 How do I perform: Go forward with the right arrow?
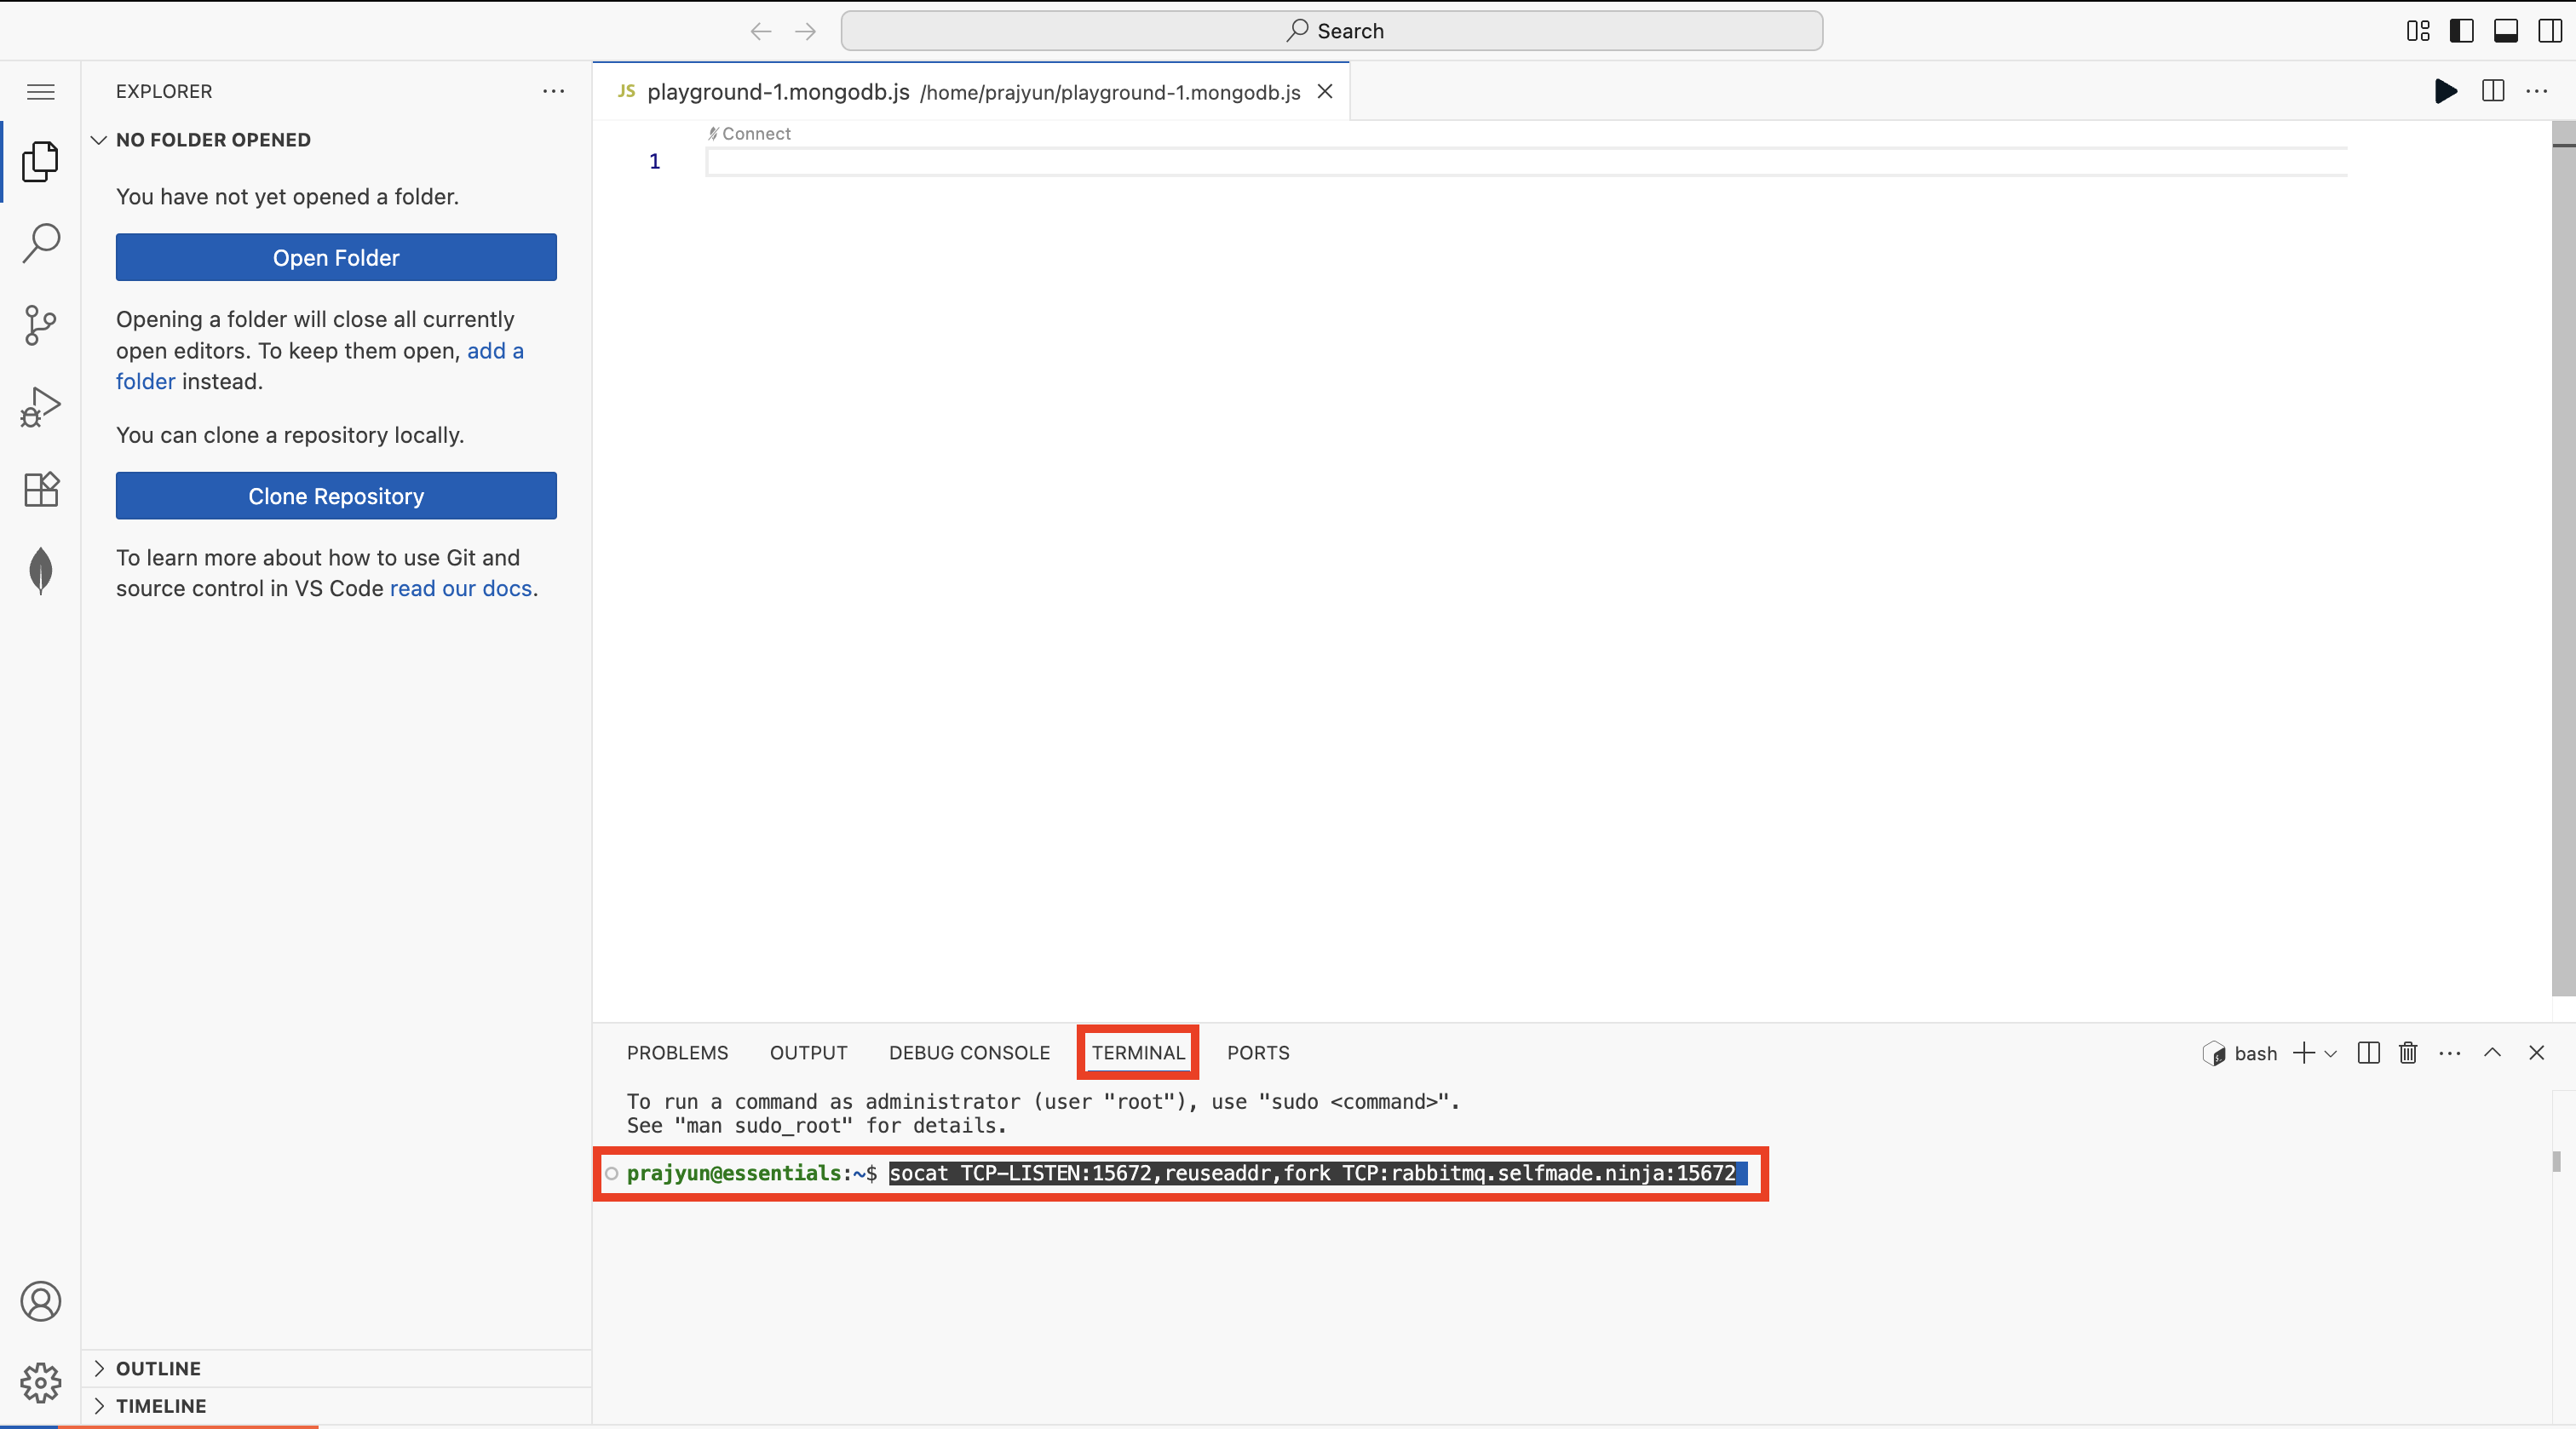coord(805,31)
